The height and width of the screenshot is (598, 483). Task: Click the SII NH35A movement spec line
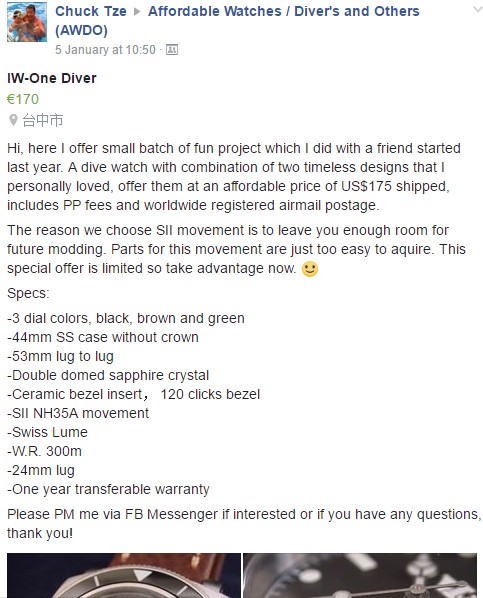point(78,413)
